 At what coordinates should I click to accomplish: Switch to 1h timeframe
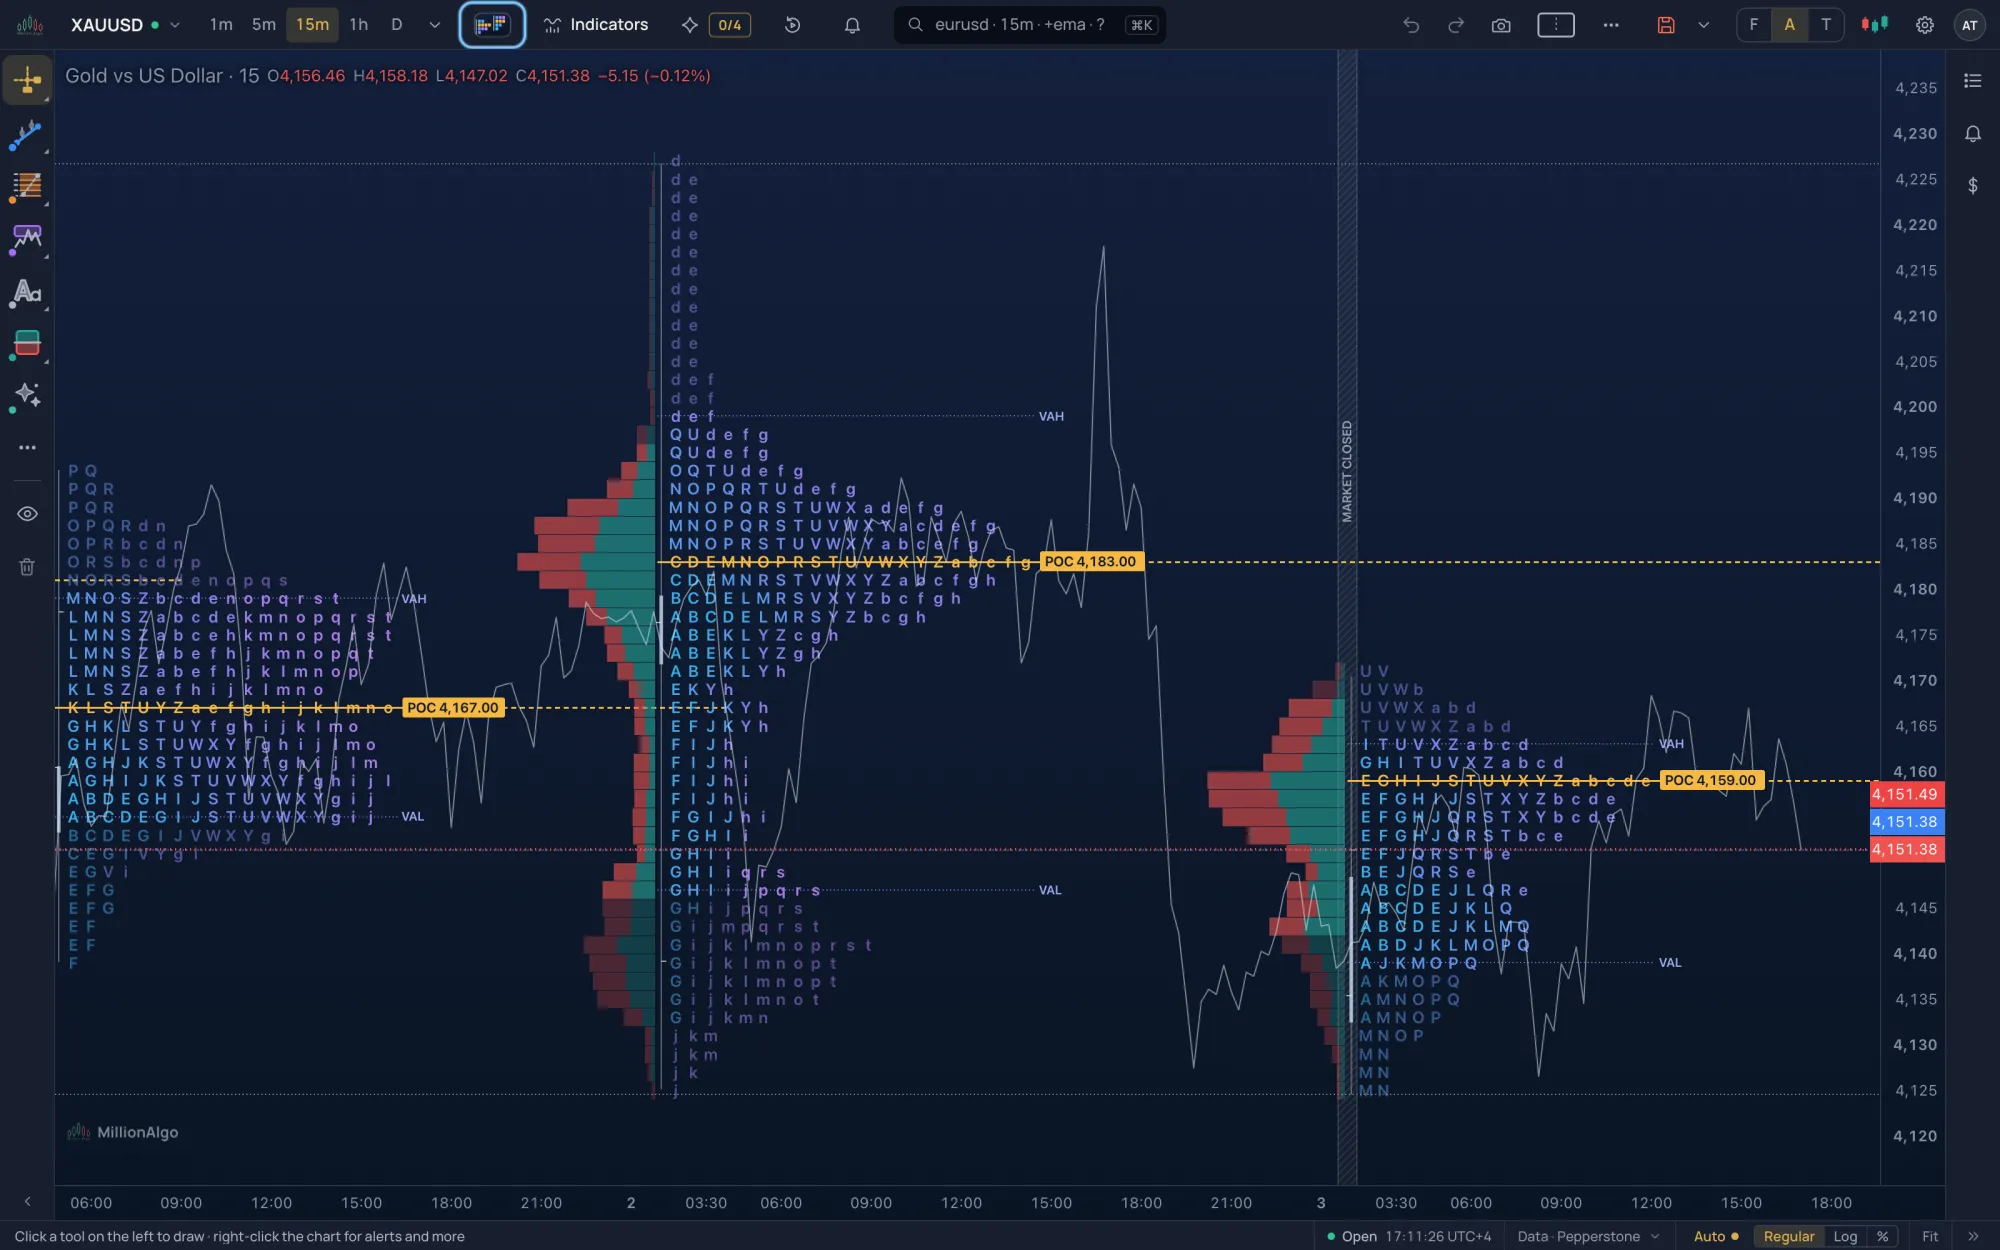click(359, 25)
